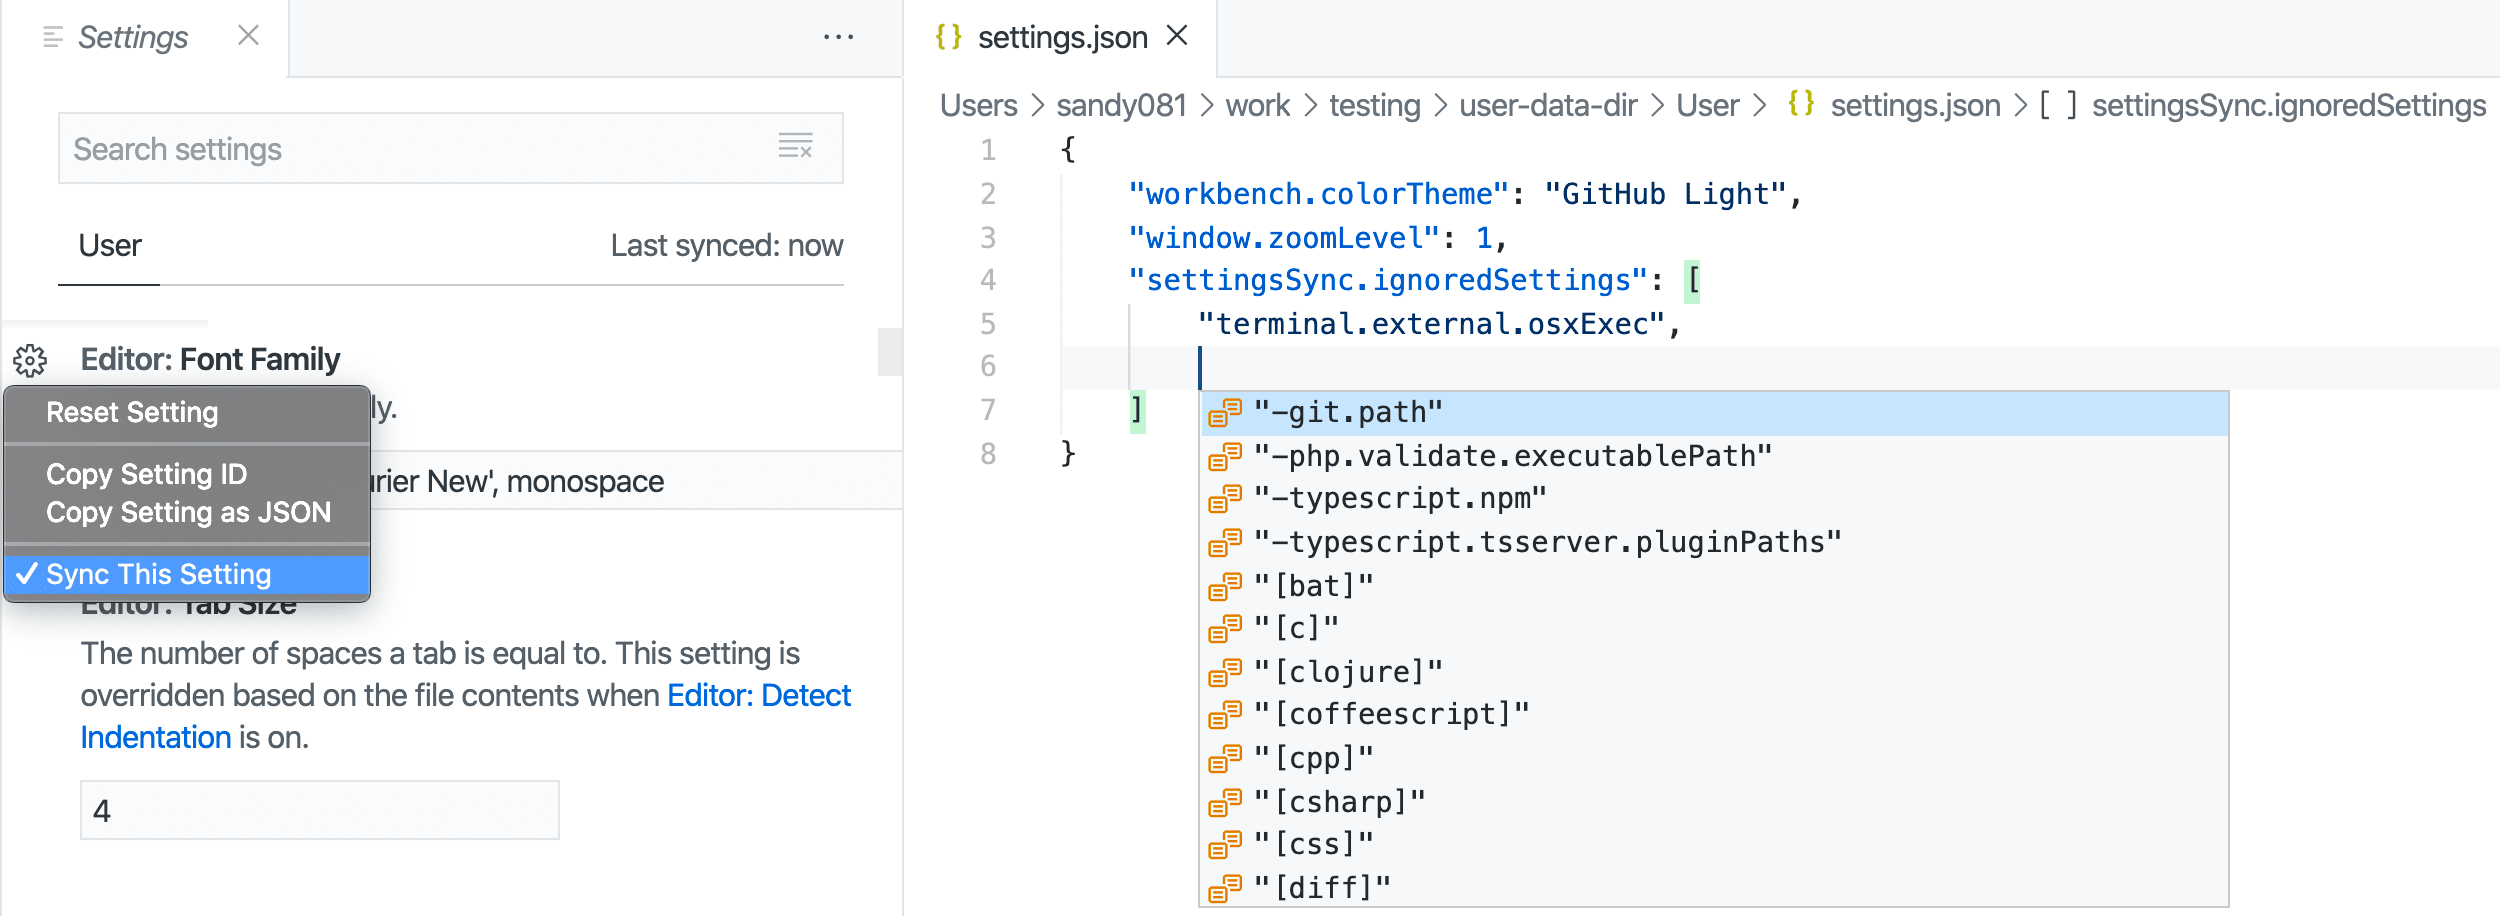
Task: Select "Copy Setting ID" from the context menu
Action: (x=146, y=473)
